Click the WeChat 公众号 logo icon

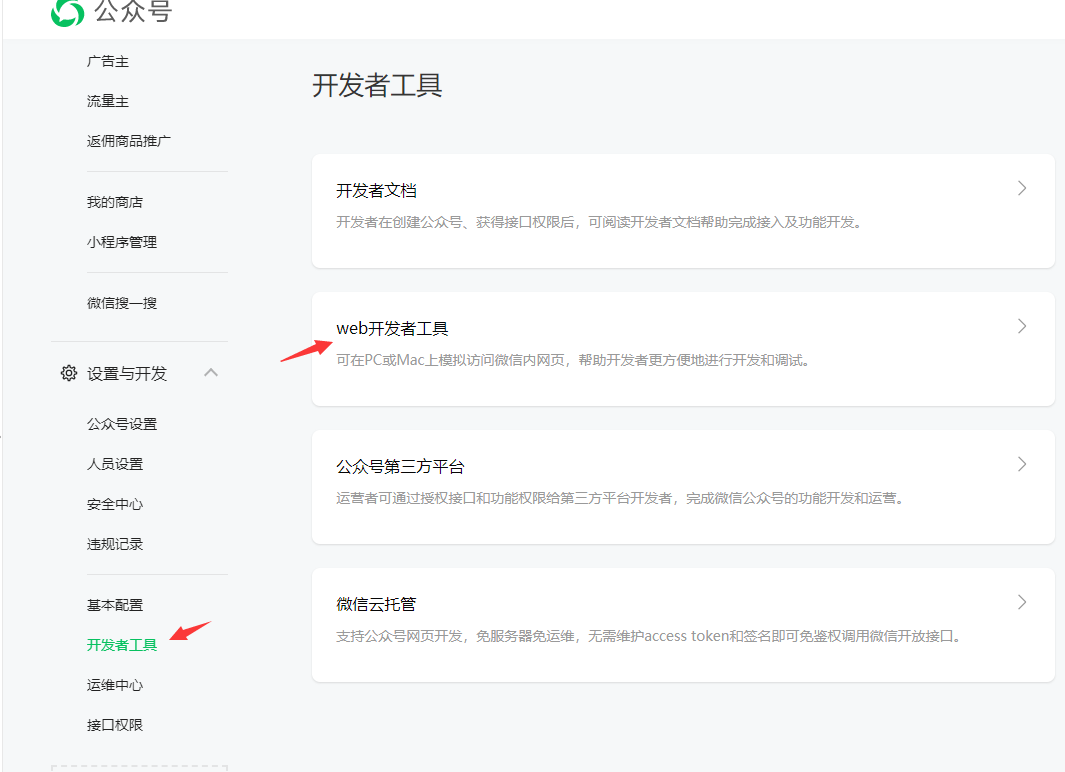coord(67,12)
